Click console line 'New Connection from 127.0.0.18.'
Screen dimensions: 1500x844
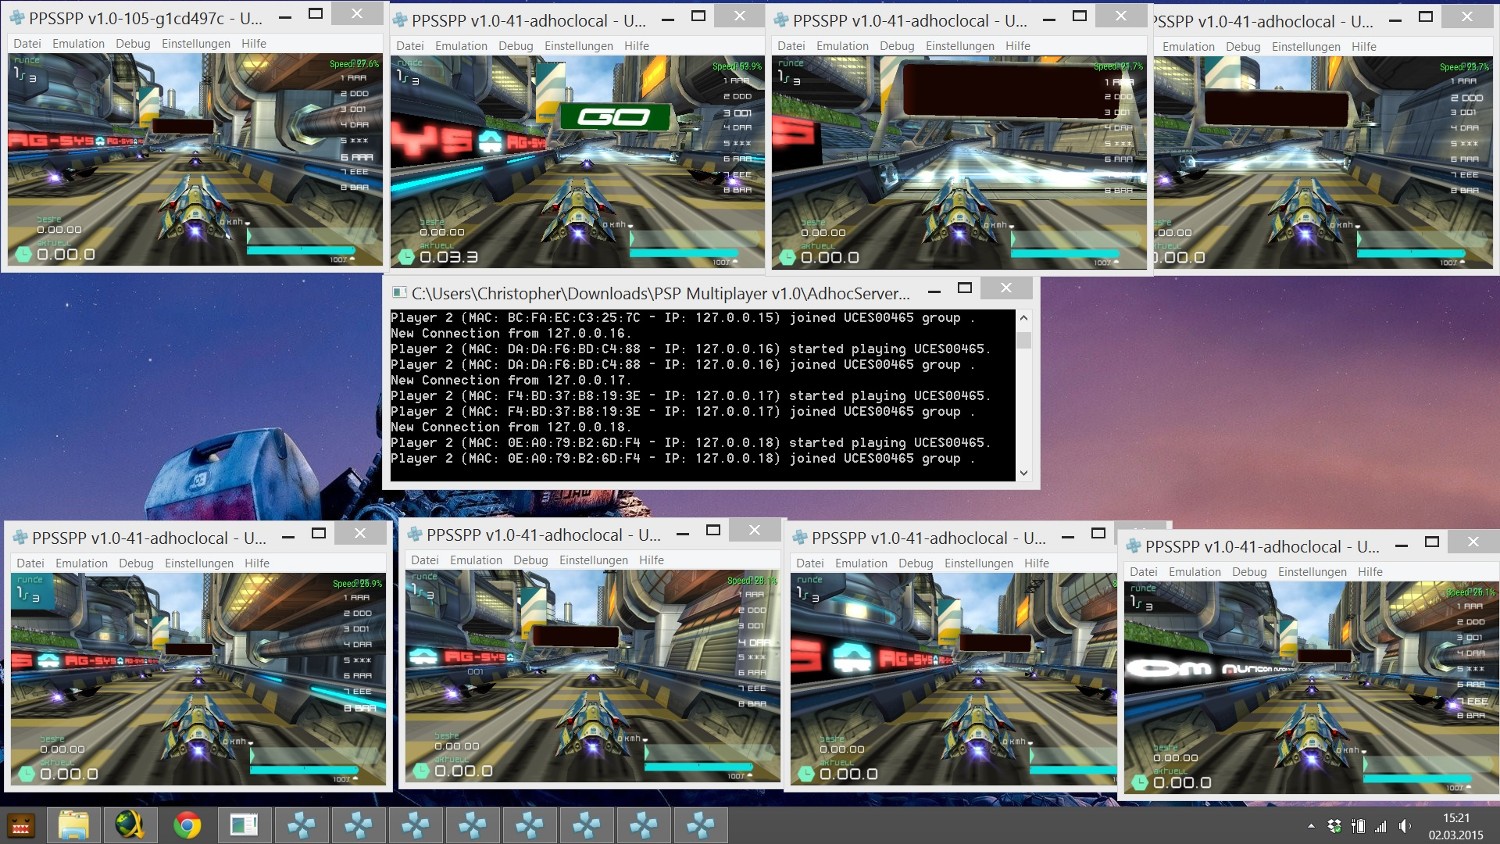tap(510, 427)
